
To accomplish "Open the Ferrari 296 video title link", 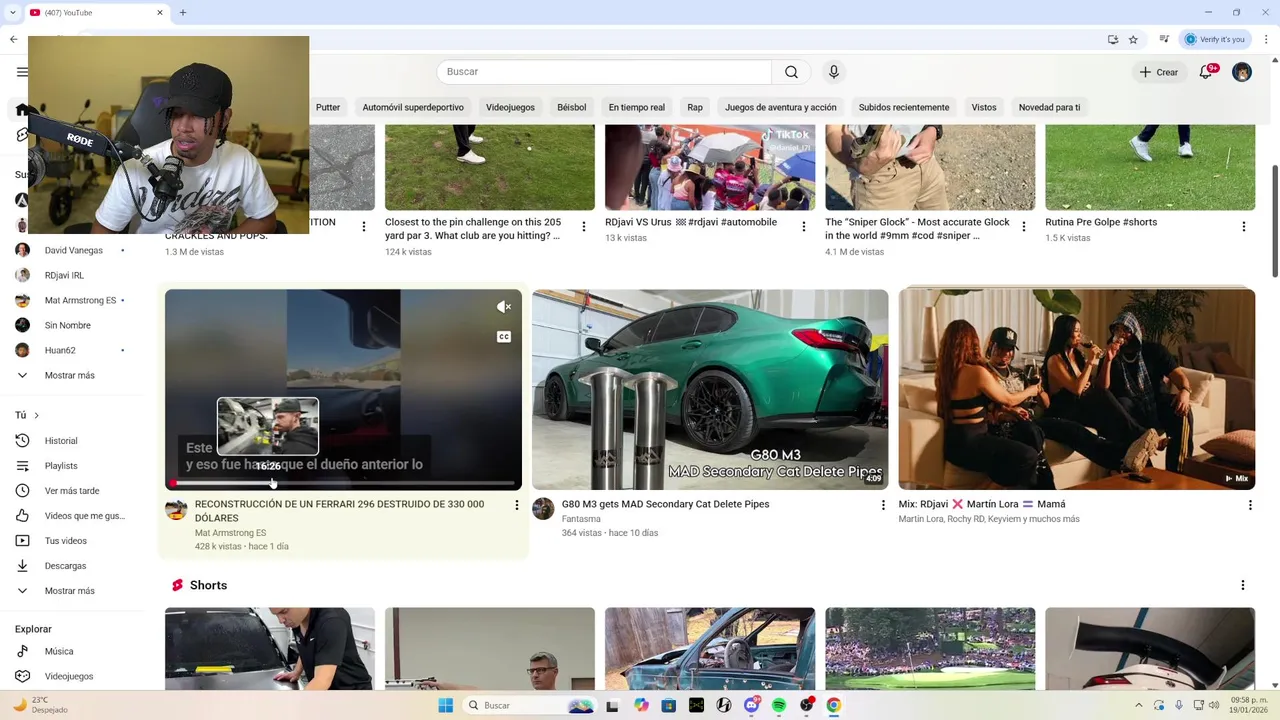I will click(339, 511).
